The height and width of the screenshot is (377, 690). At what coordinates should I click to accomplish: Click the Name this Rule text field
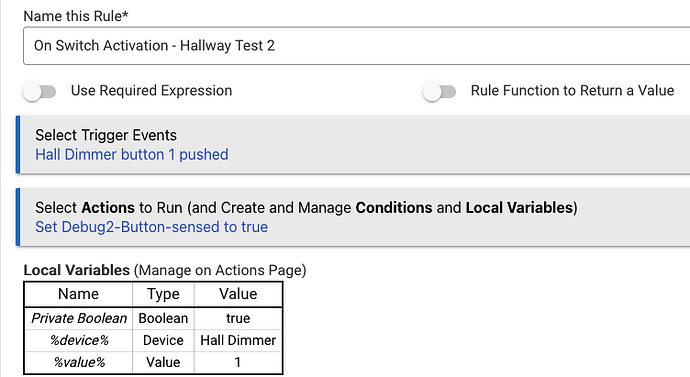click(356, 46)
